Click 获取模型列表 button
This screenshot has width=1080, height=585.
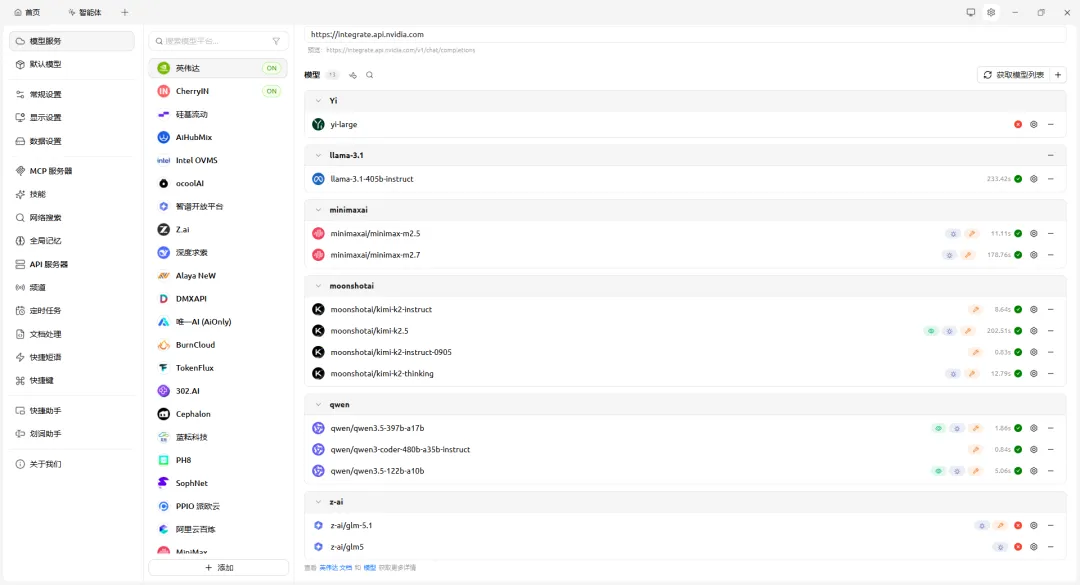coord(1014,74)
